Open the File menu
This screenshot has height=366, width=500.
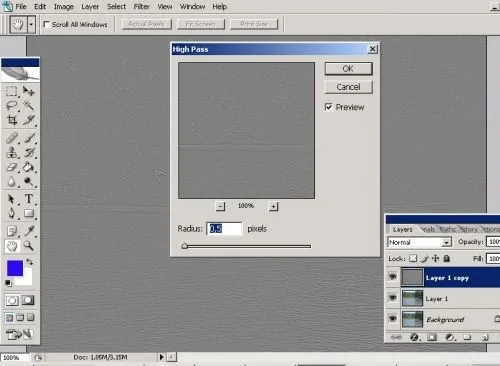pos(21,7)
